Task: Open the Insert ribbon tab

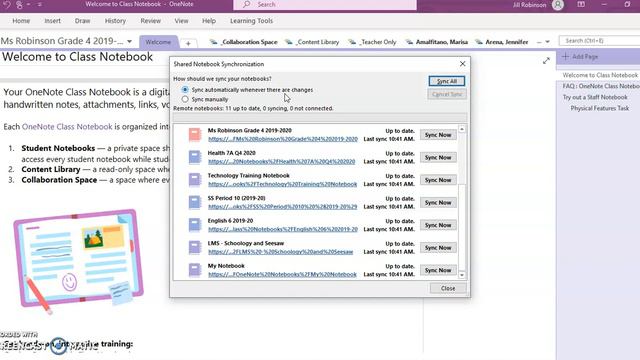Action: click(x=52, y=21)
